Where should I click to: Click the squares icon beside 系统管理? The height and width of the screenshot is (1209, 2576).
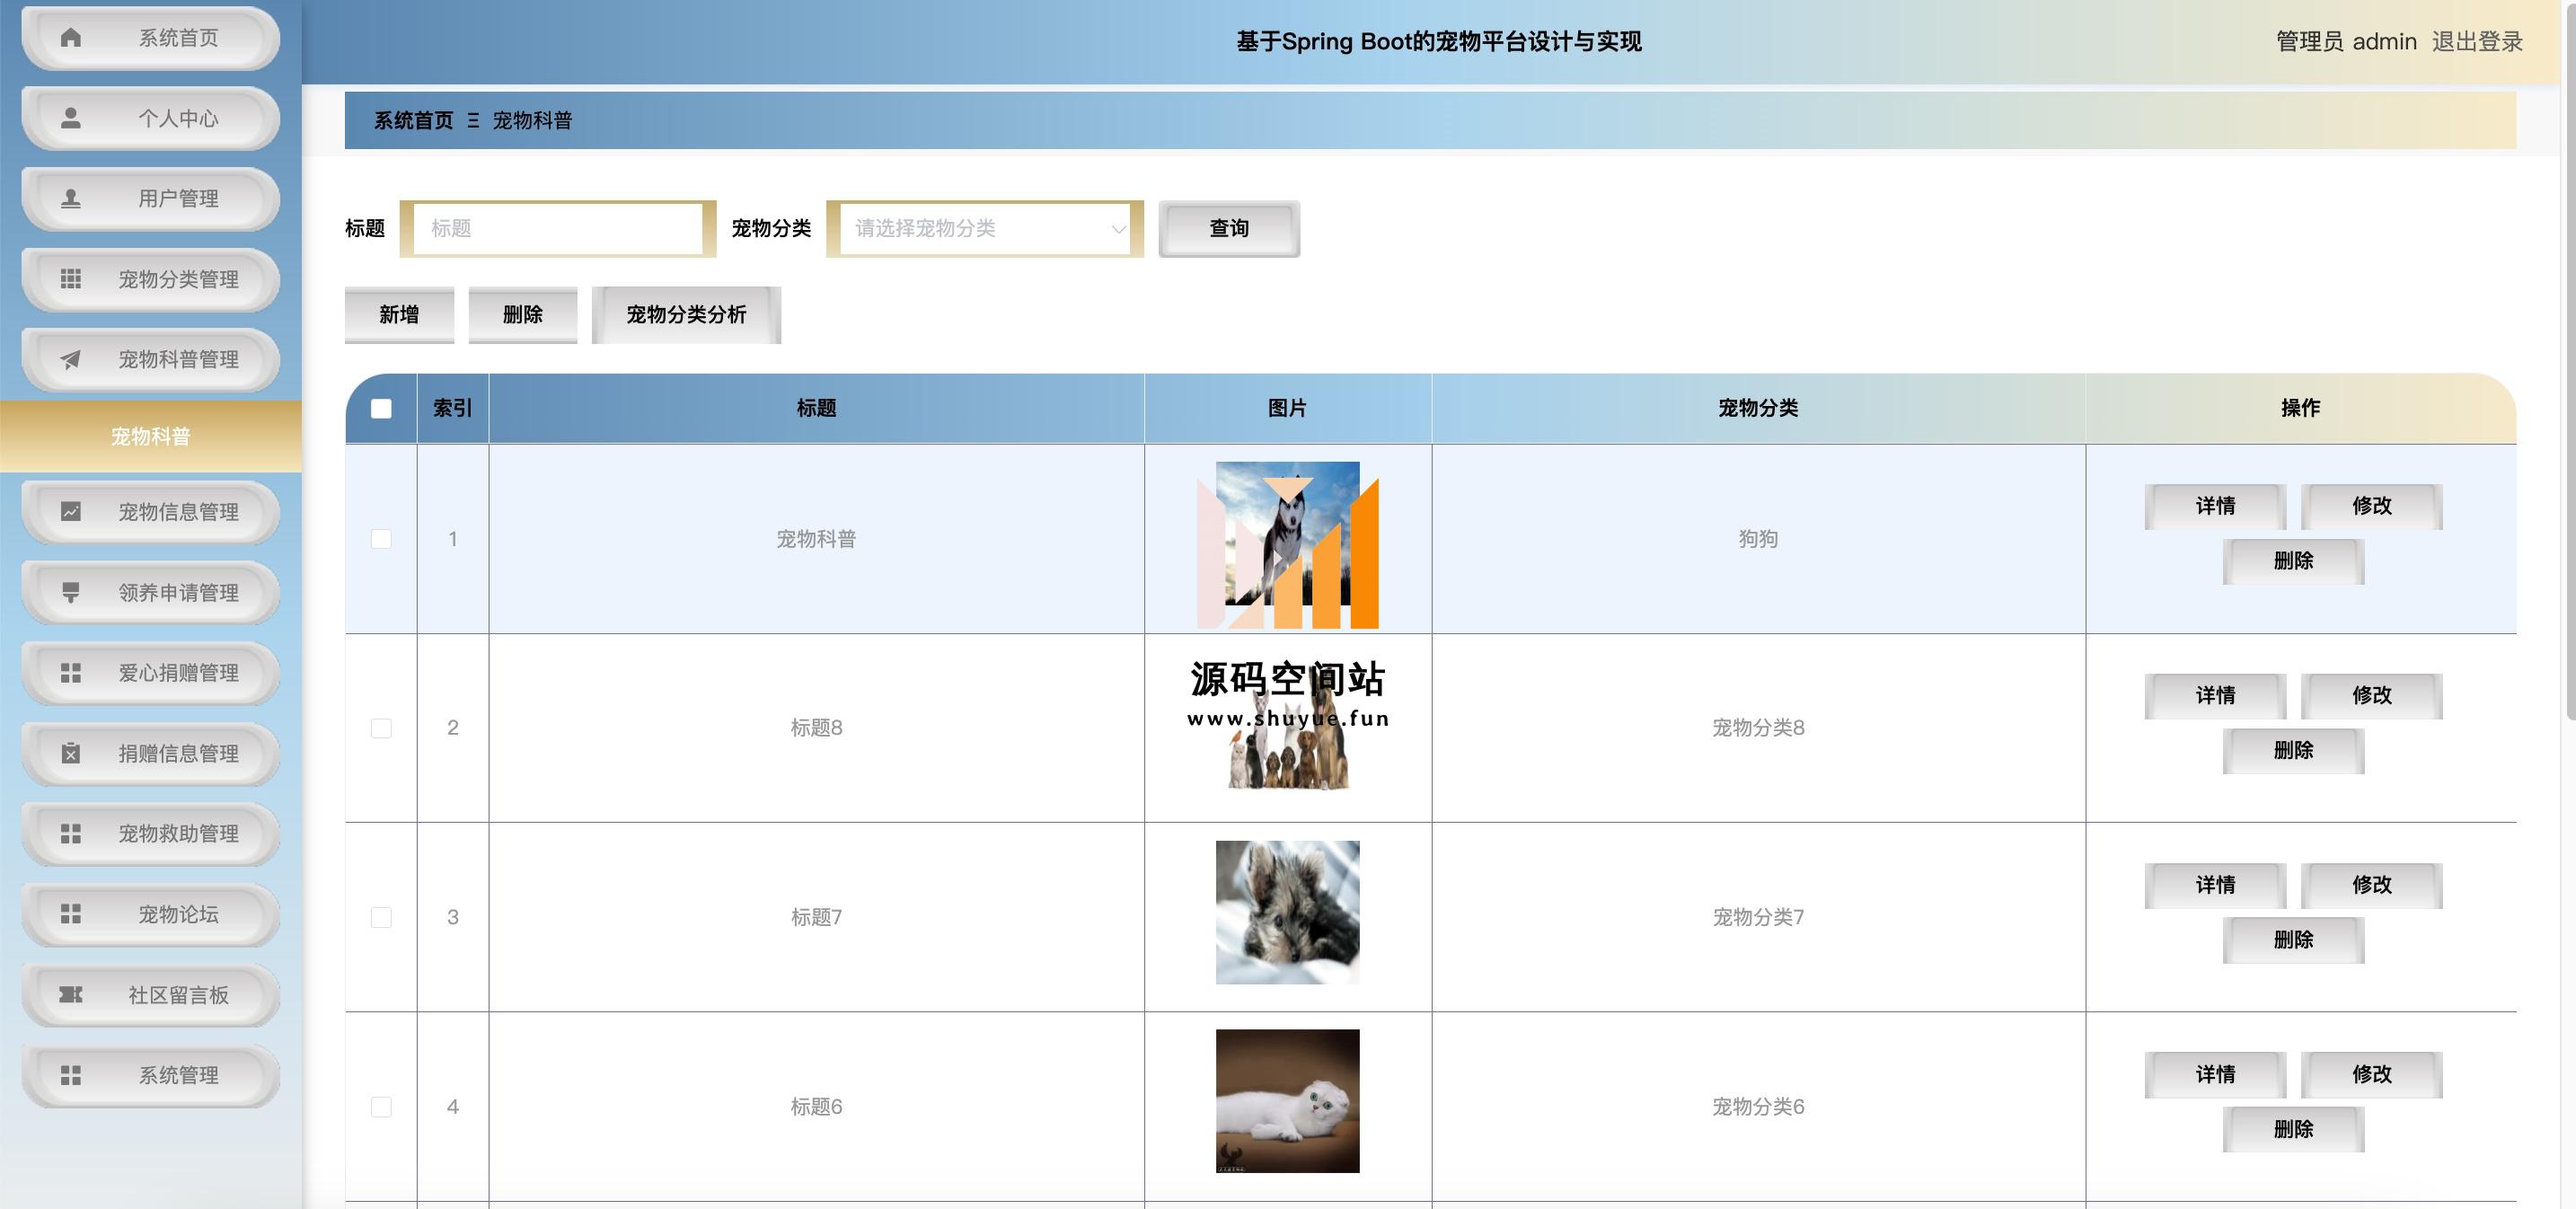tap(70, 1075)
